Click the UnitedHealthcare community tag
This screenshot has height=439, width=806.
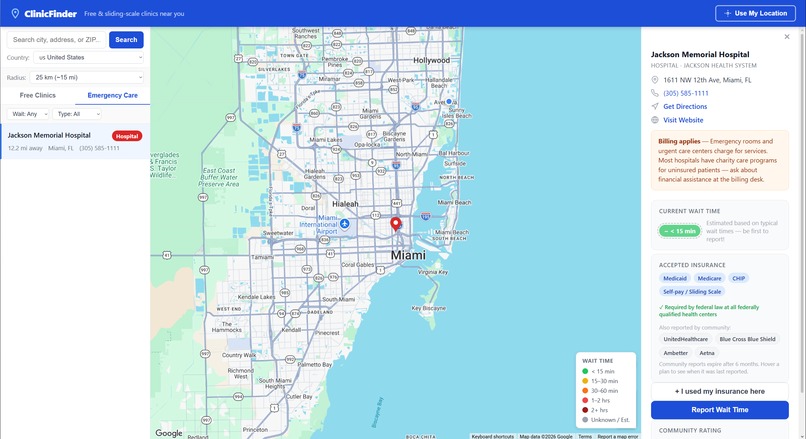[685, 339]
